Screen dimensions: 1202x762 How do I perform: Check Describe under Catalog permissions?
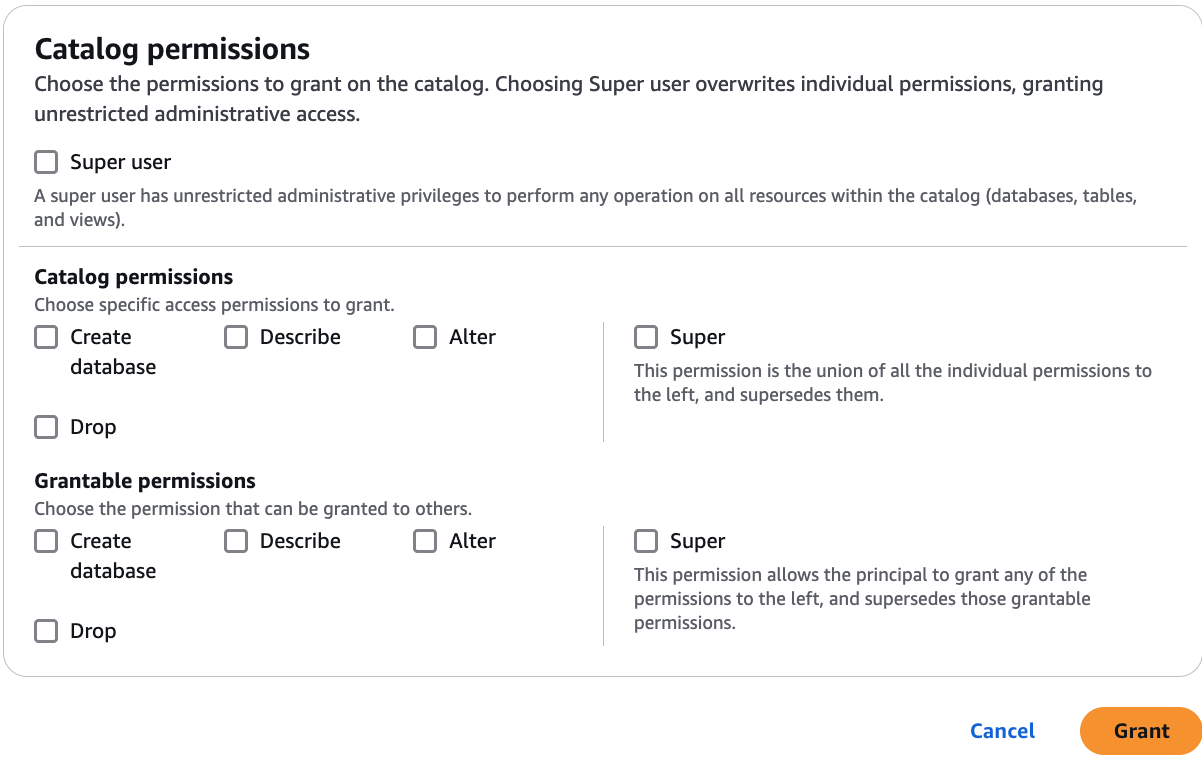[235, 337]
